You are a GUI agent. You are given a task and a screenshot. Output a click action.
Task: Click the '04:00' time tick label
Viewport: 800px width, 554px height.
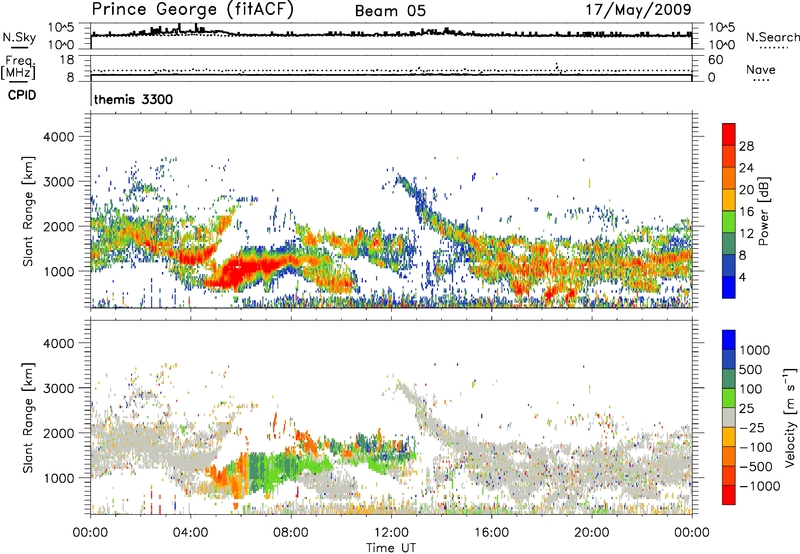tap(190, 533)
